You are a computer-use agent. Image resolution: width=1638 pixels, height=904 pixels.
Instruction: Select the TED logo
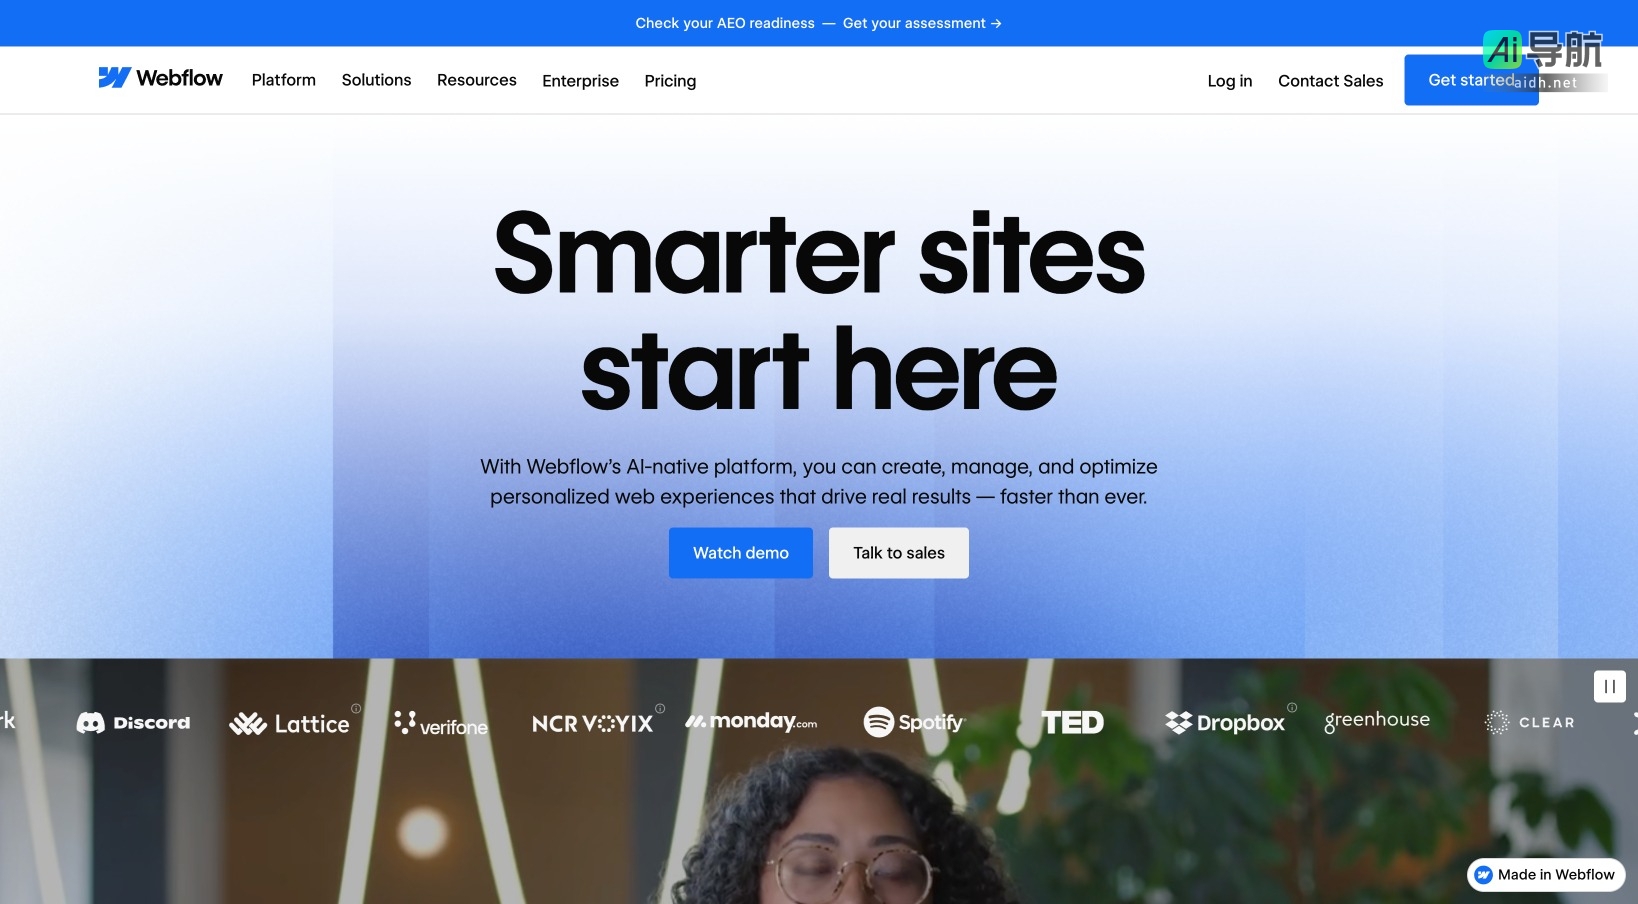coord(1072,722)
